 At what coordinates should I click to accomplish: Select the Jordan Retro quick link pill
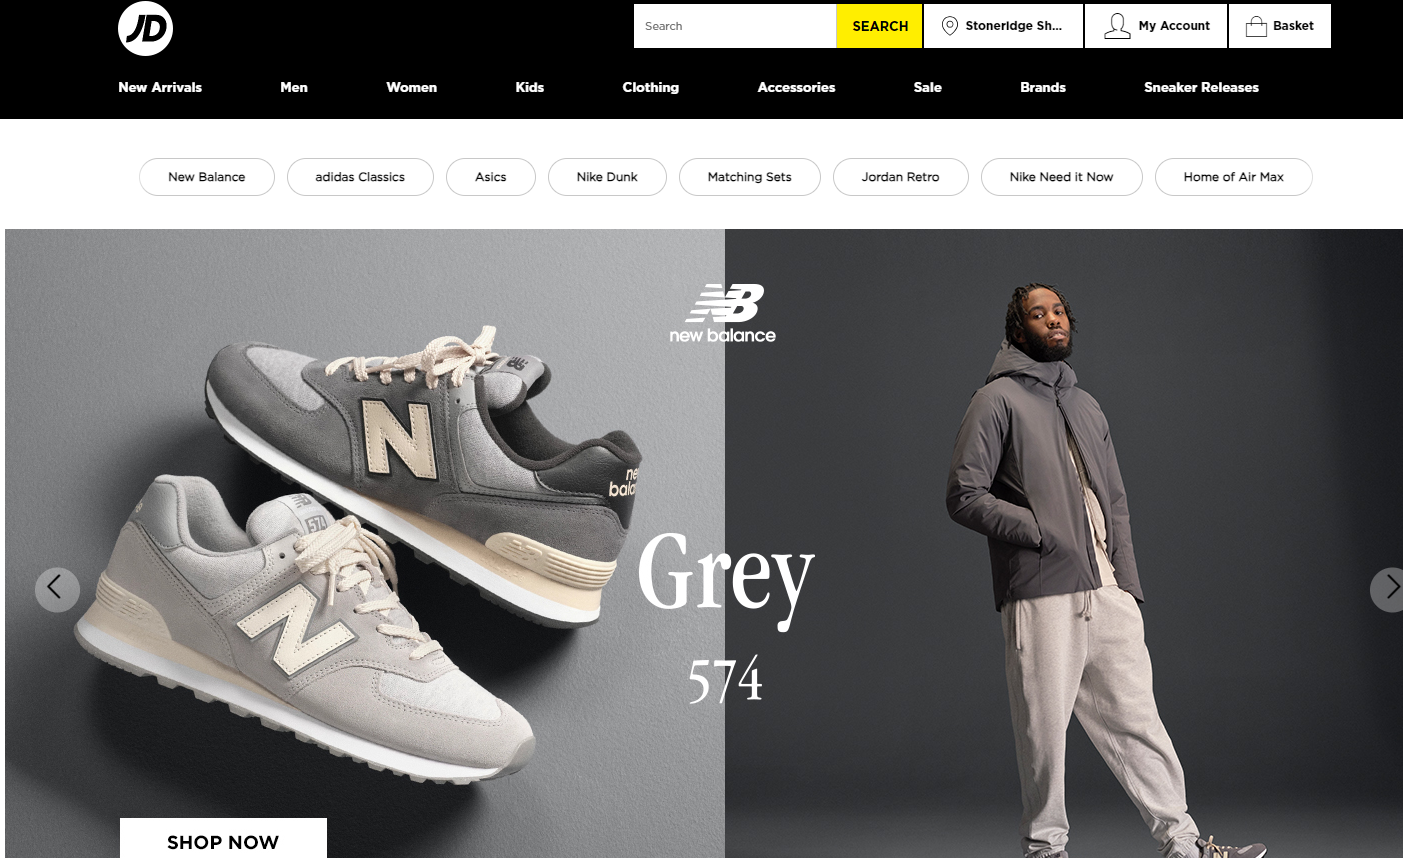tap(900, 177)
